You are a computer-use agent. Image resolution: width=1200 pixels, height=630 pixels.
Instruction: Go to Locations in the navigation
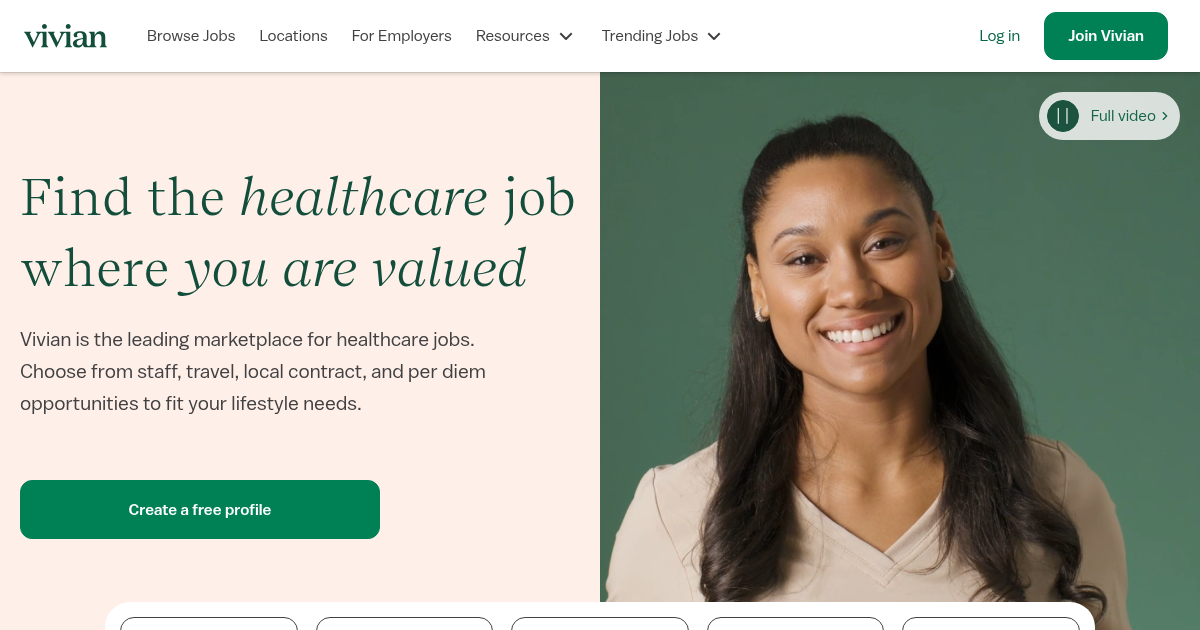click(293, 36)
